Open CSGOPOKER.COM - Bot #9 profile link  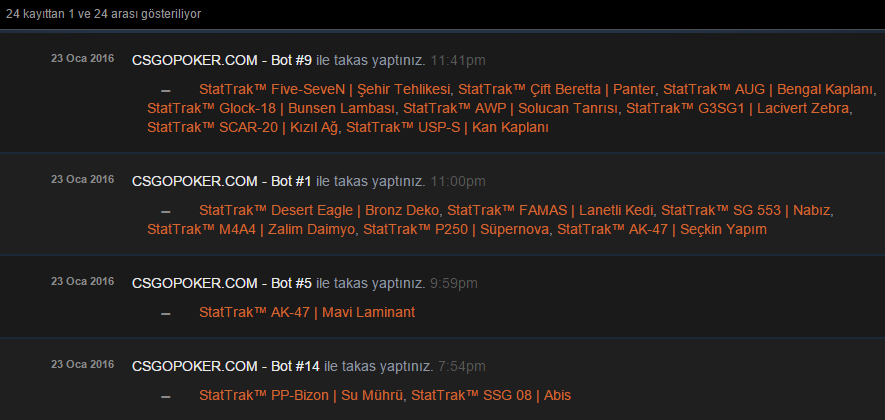[x=222, y=60]
